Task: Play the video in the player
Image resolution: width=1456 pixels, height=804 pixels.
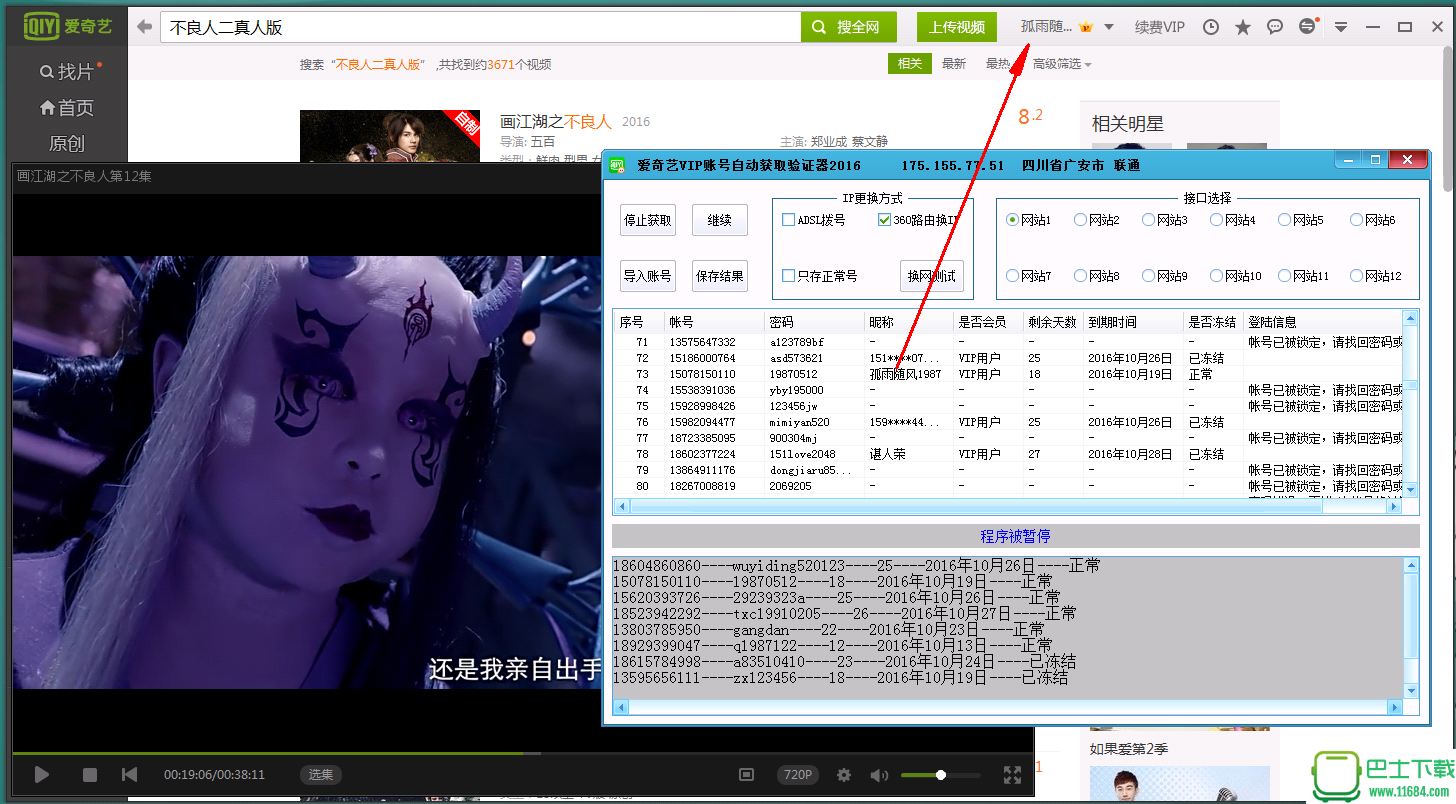Action: [x=41, y=774]
